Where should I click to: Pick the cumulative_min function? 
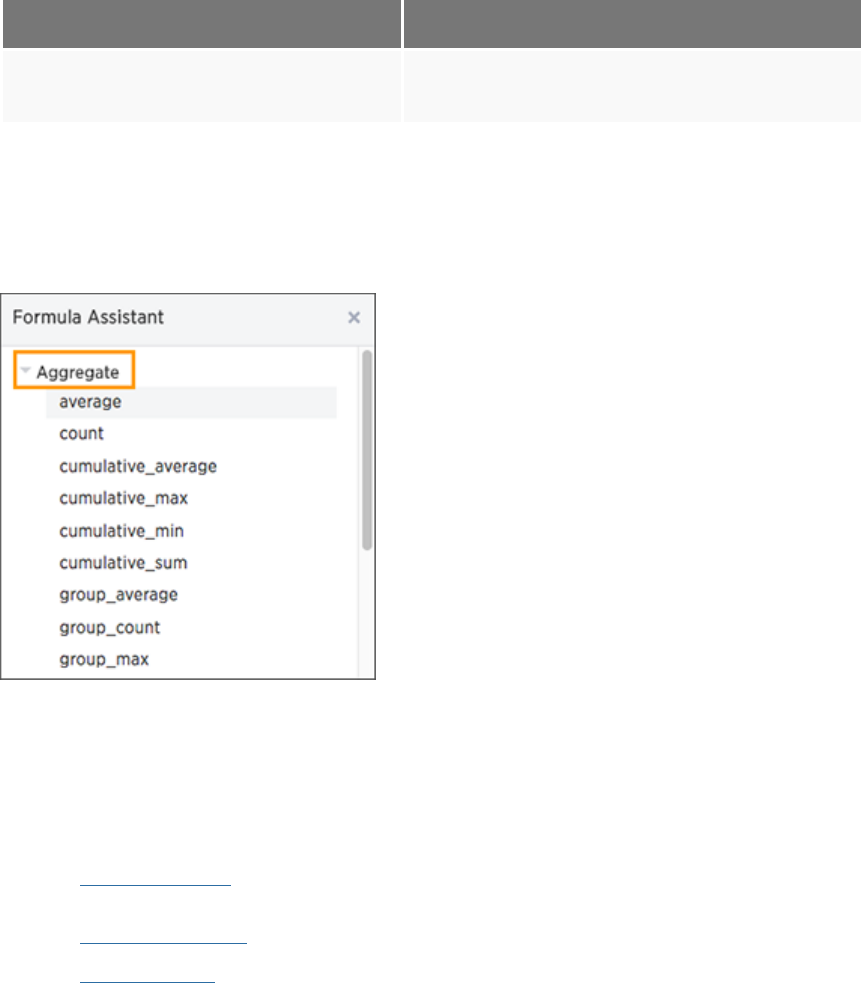point(122,530)
